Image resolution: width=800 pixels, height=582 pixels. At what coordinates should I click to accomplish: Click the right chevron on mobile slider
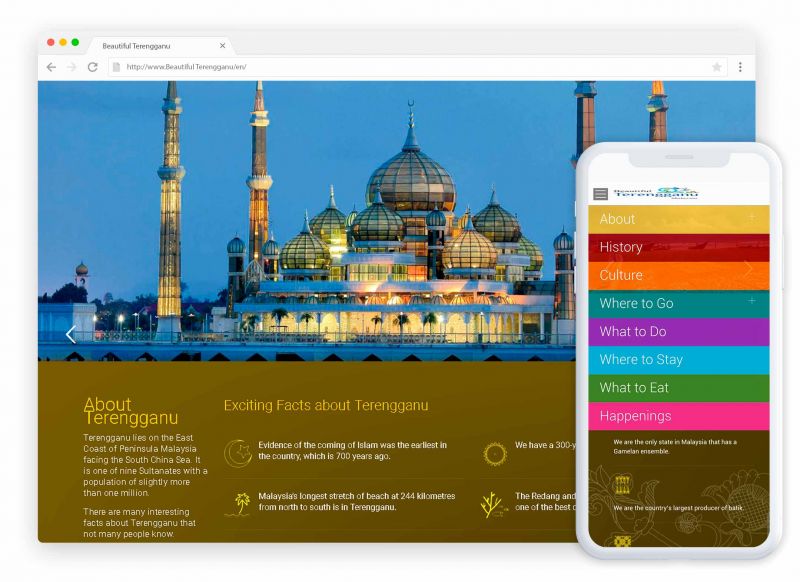click(x=748, y=268)
